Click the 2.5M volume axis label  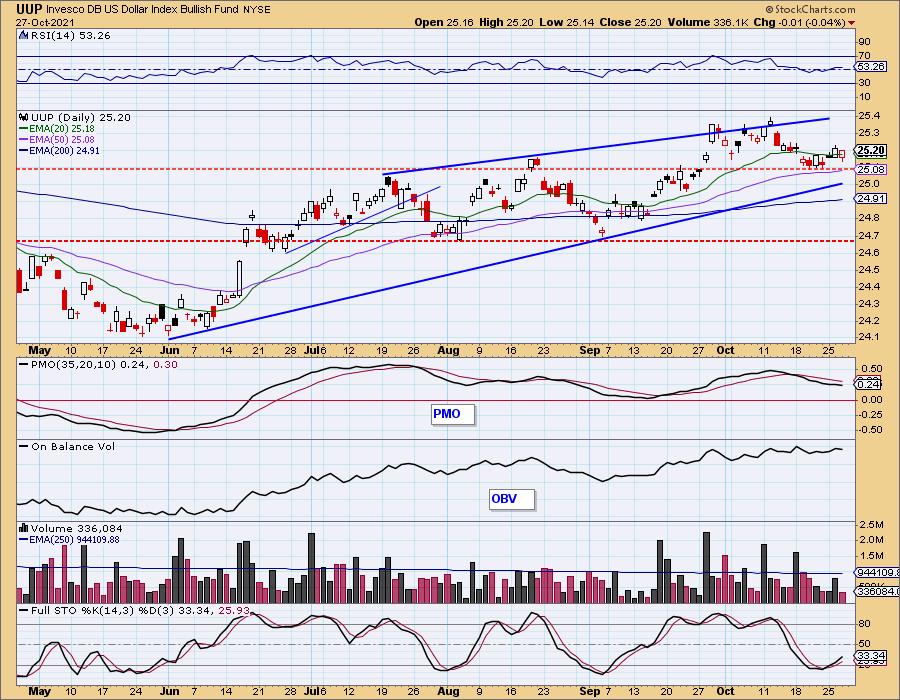(x=871, y=524)
